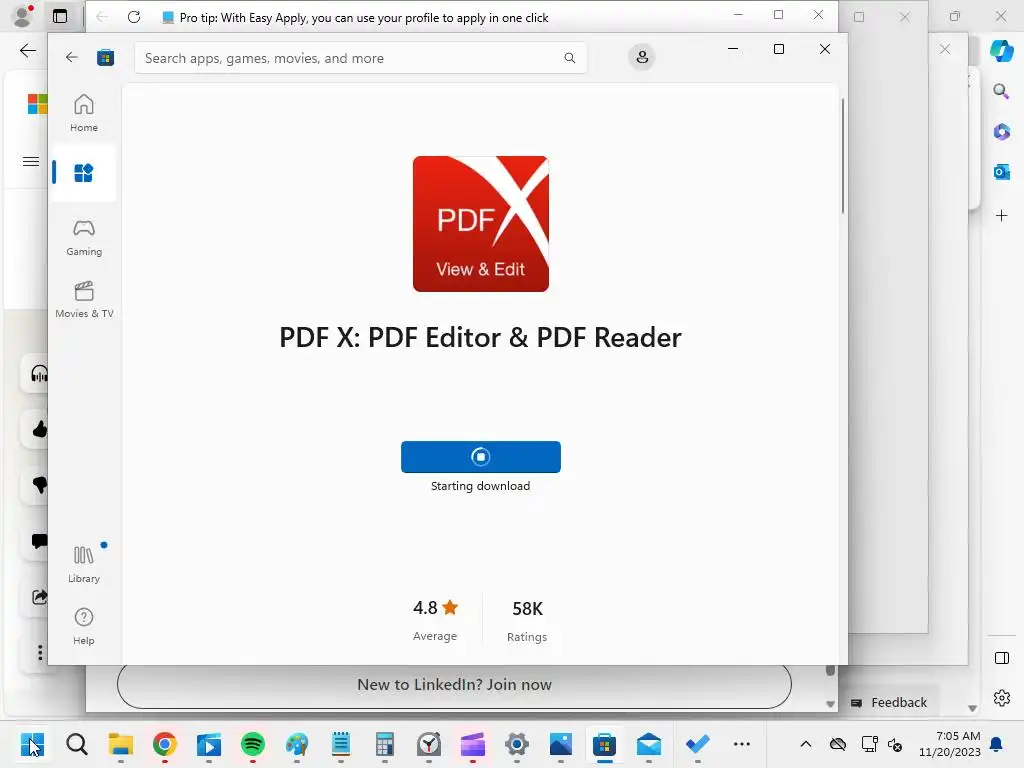Open Edge profile avatar
The image size is (1024, 768).
23,16
